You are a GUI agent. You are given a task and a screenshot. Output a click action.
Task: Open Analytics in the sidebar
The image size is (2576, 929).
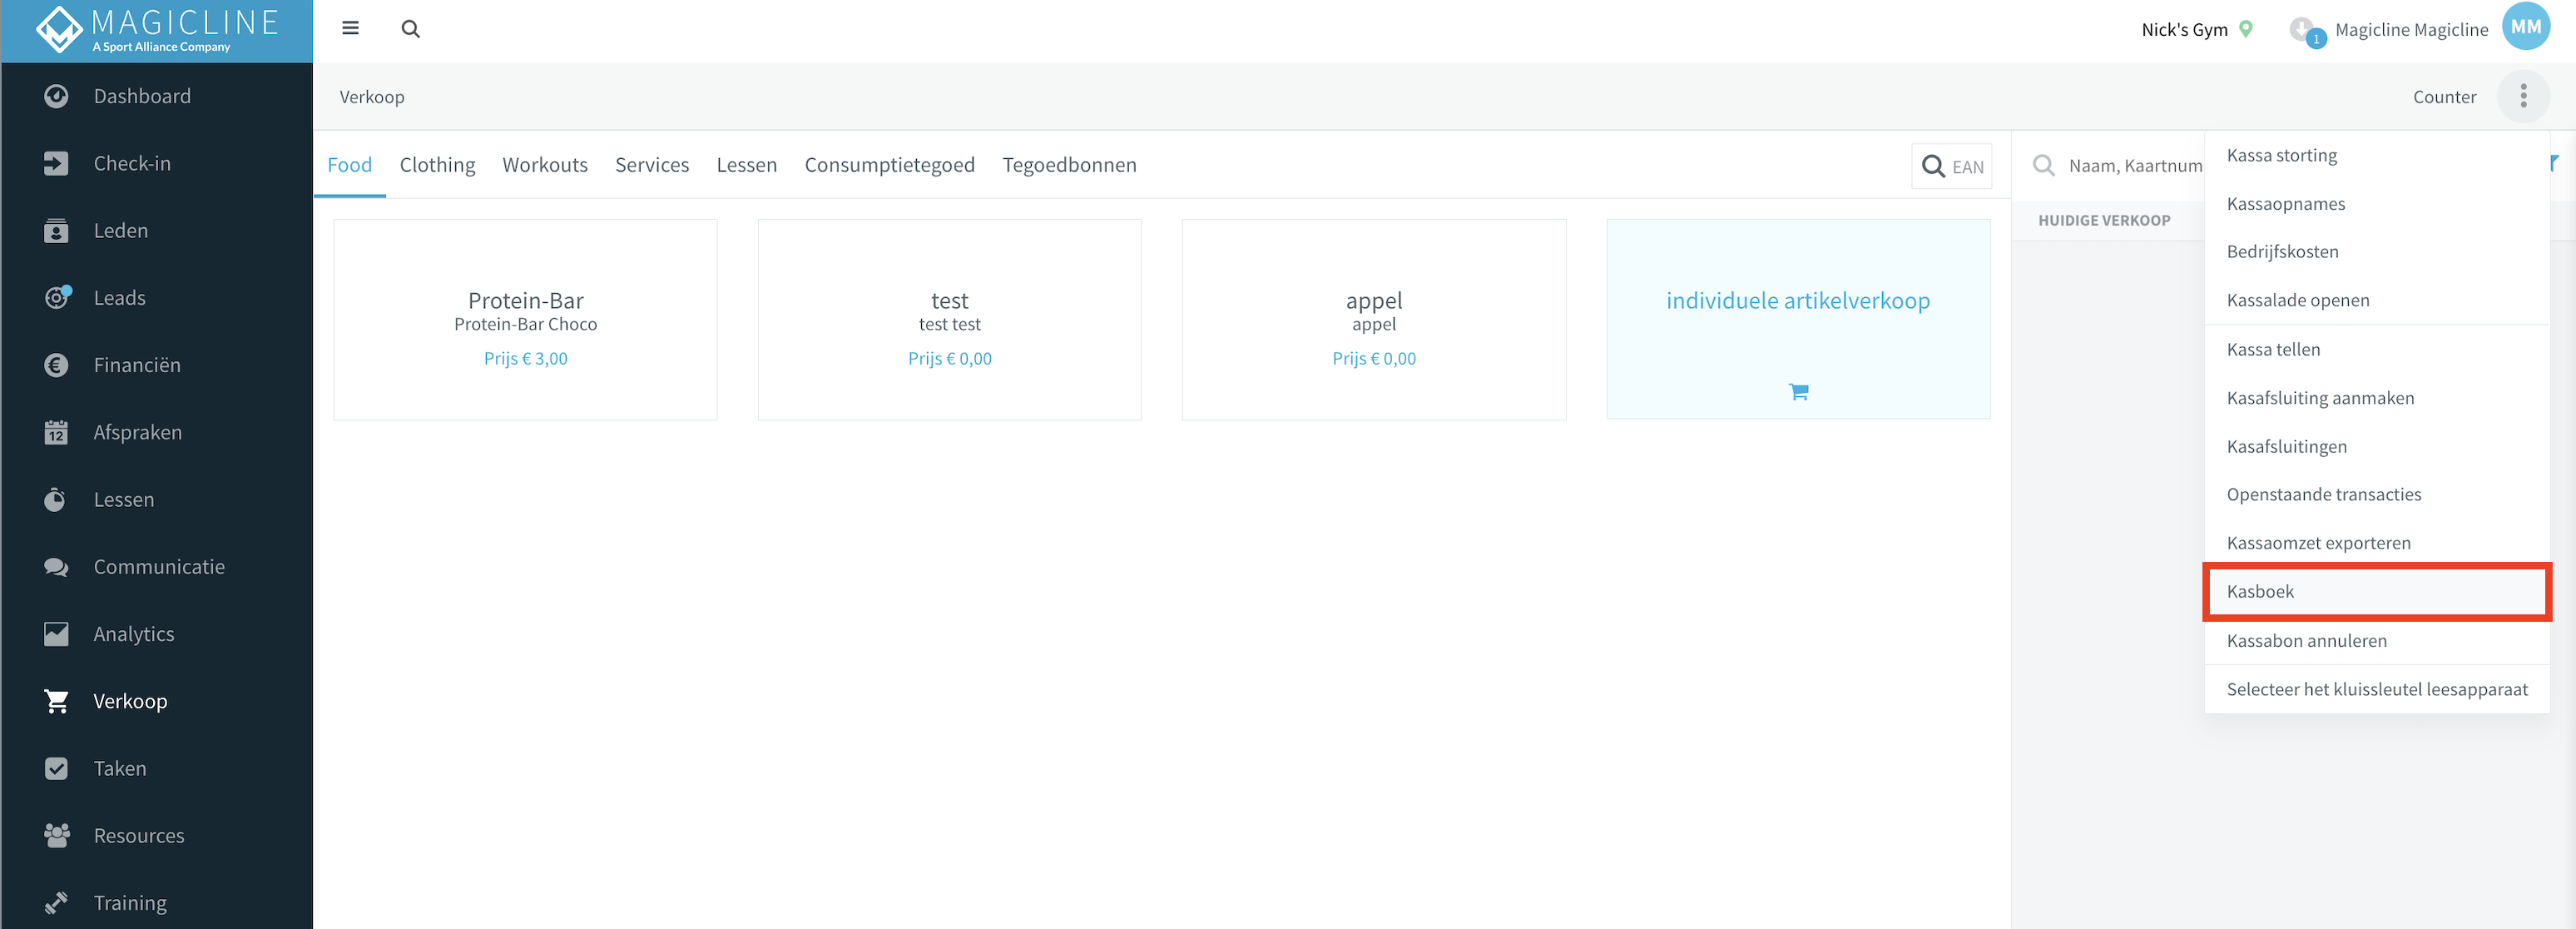point(157,634)
